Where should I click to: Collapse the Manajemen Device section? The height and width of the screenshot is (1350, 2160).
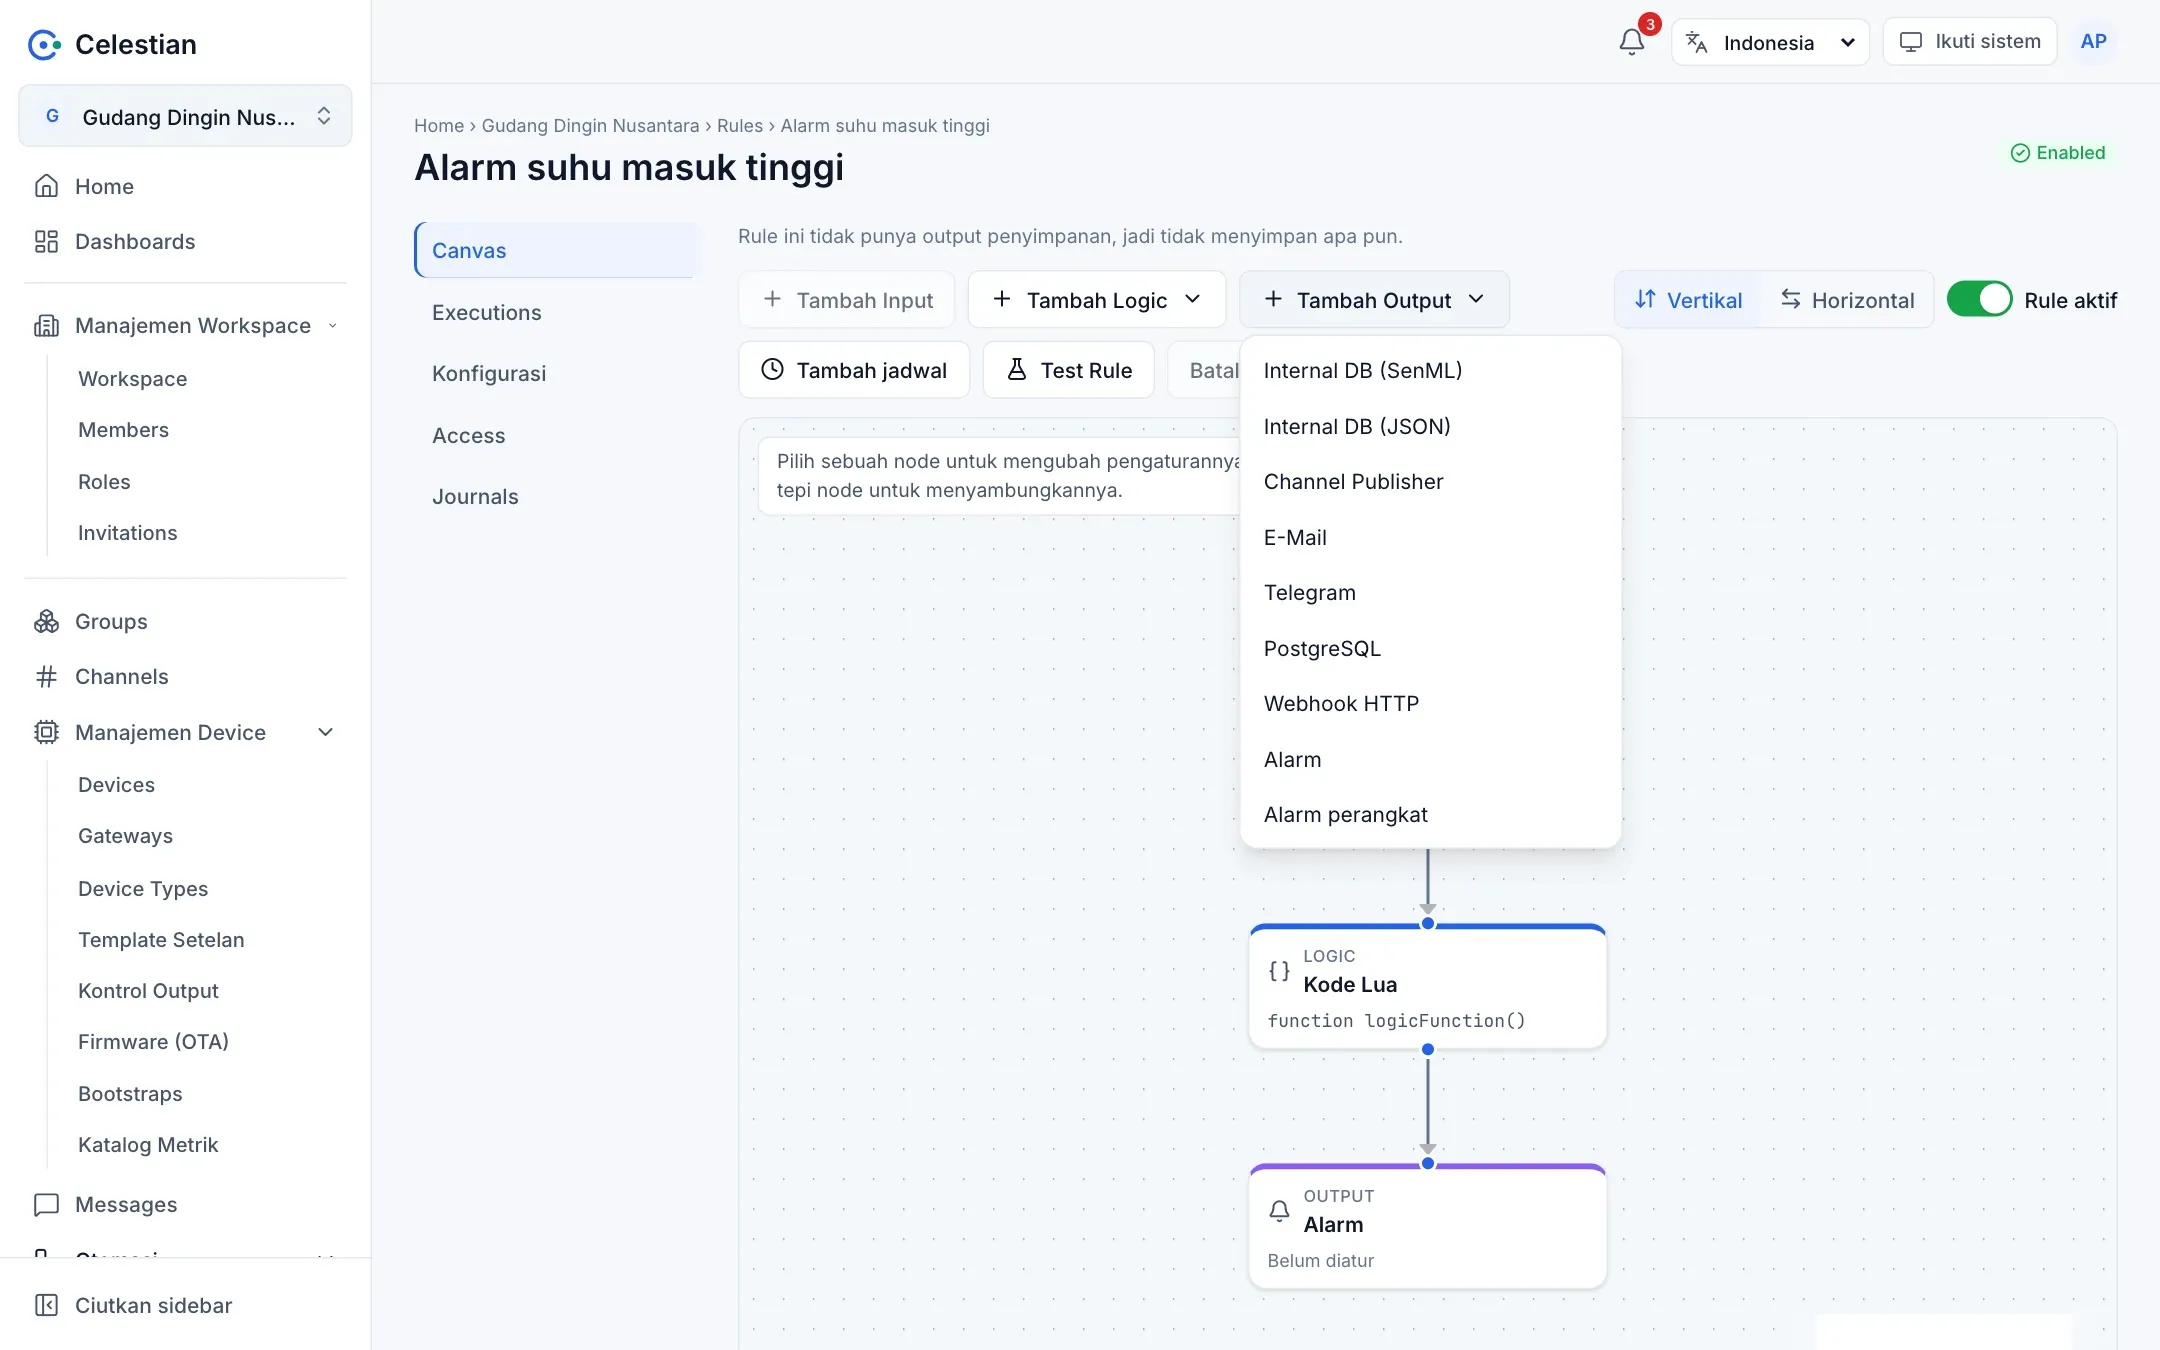[x=185, y=732]
